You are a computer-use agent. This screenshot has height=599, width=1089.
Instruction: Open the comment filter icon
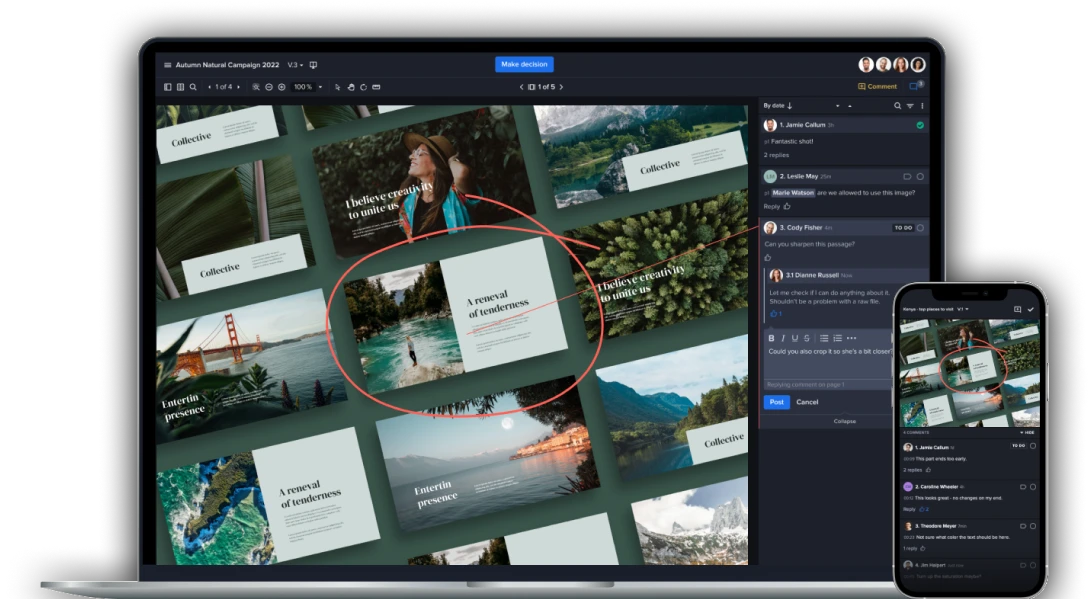click(x=910, y=106)
